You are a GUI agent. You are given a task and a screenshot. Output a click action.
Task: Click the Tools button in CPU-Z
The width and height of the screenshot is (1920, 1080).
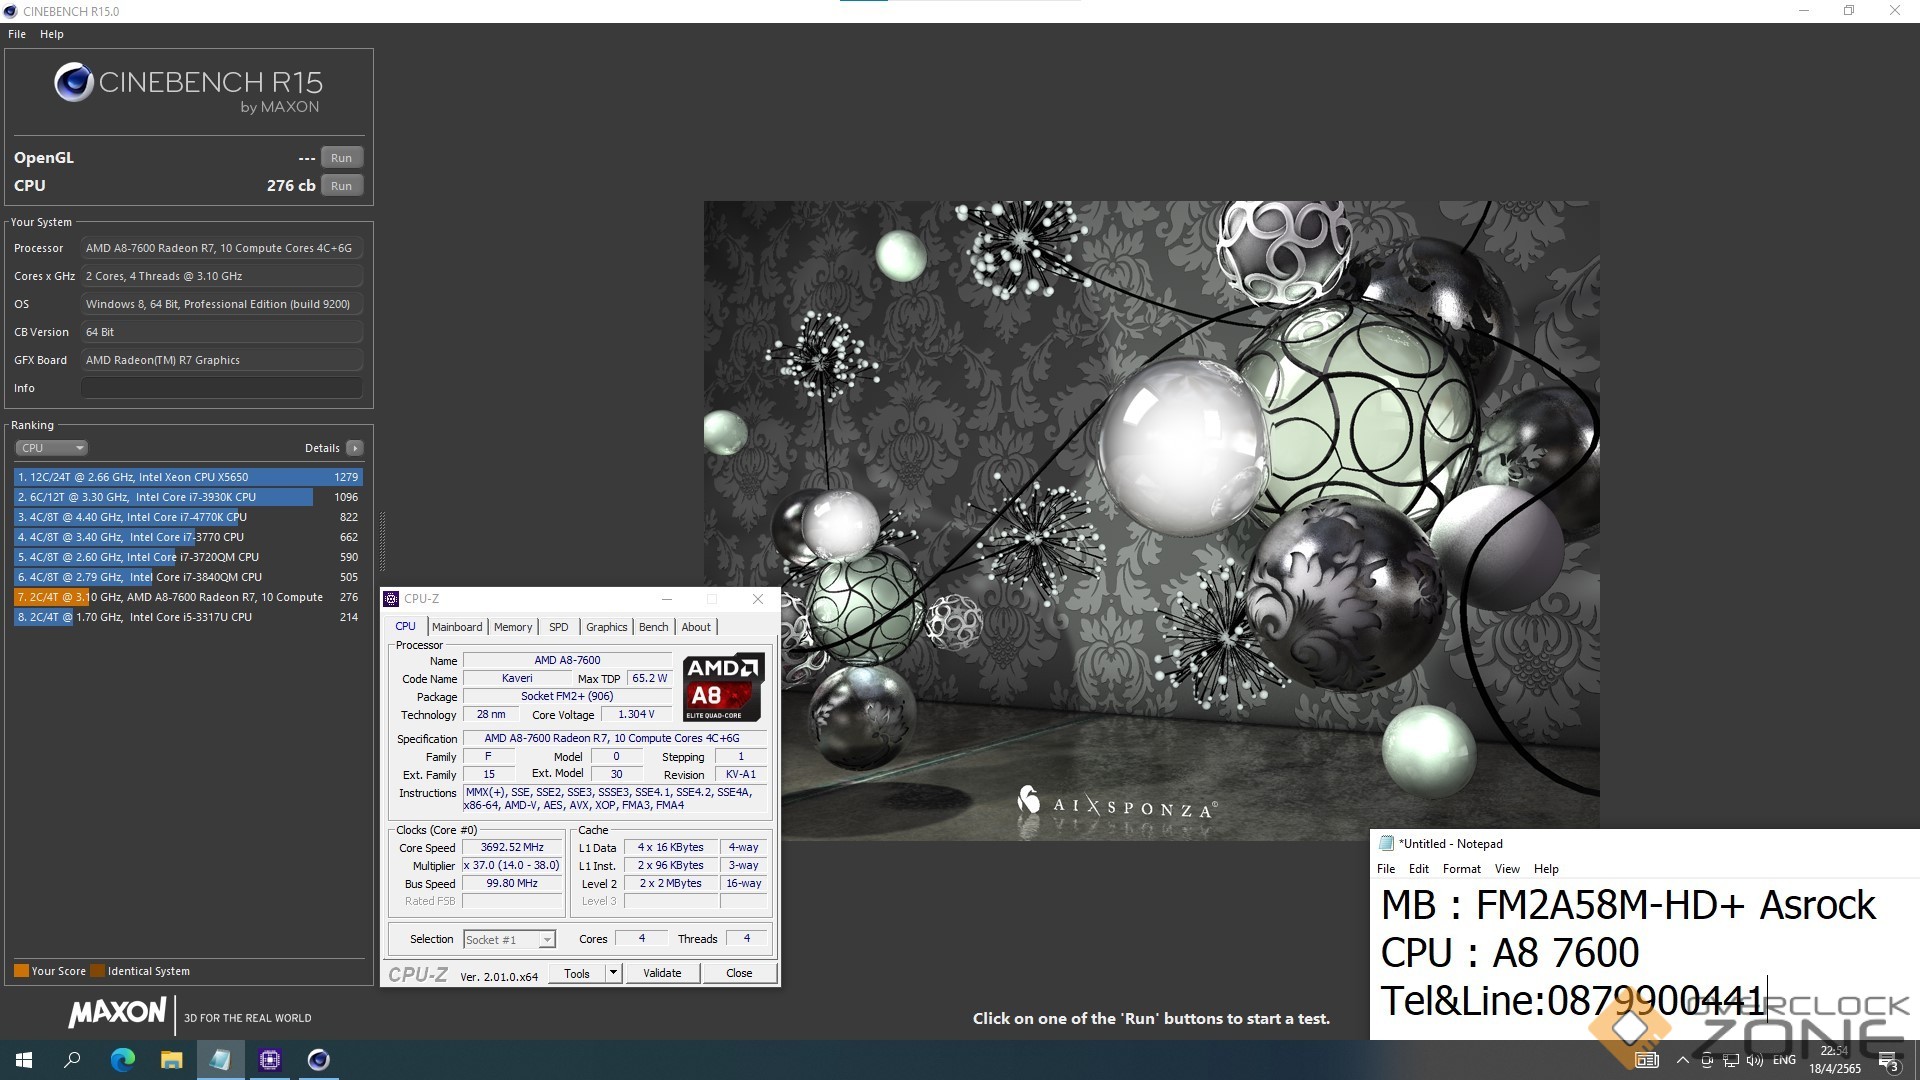coord(577,974)
